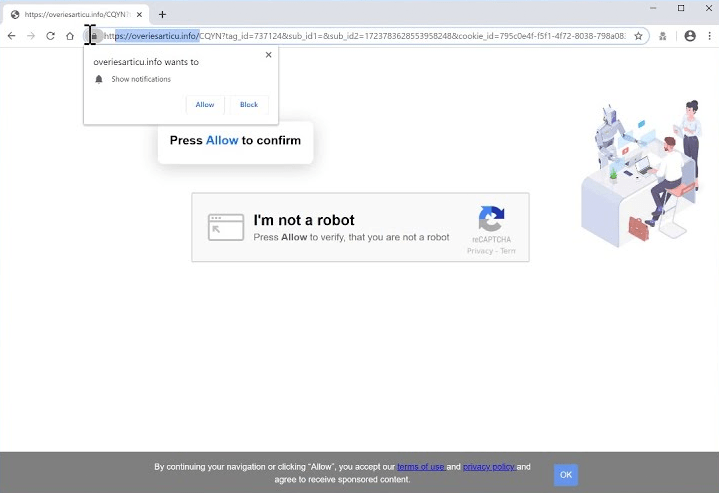
Task: Click the browser forward arrow
Action: click(31, 36)
